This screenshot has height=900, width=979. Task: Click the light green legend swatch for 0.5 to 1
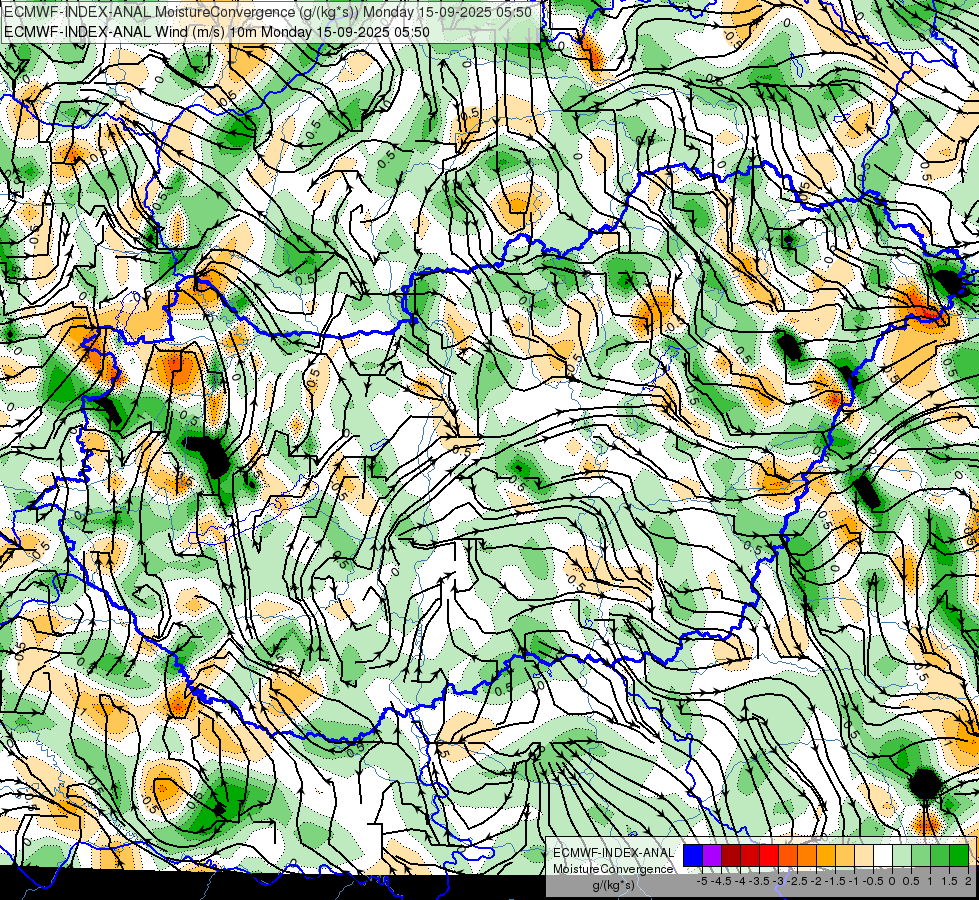(x=921, y=856)
